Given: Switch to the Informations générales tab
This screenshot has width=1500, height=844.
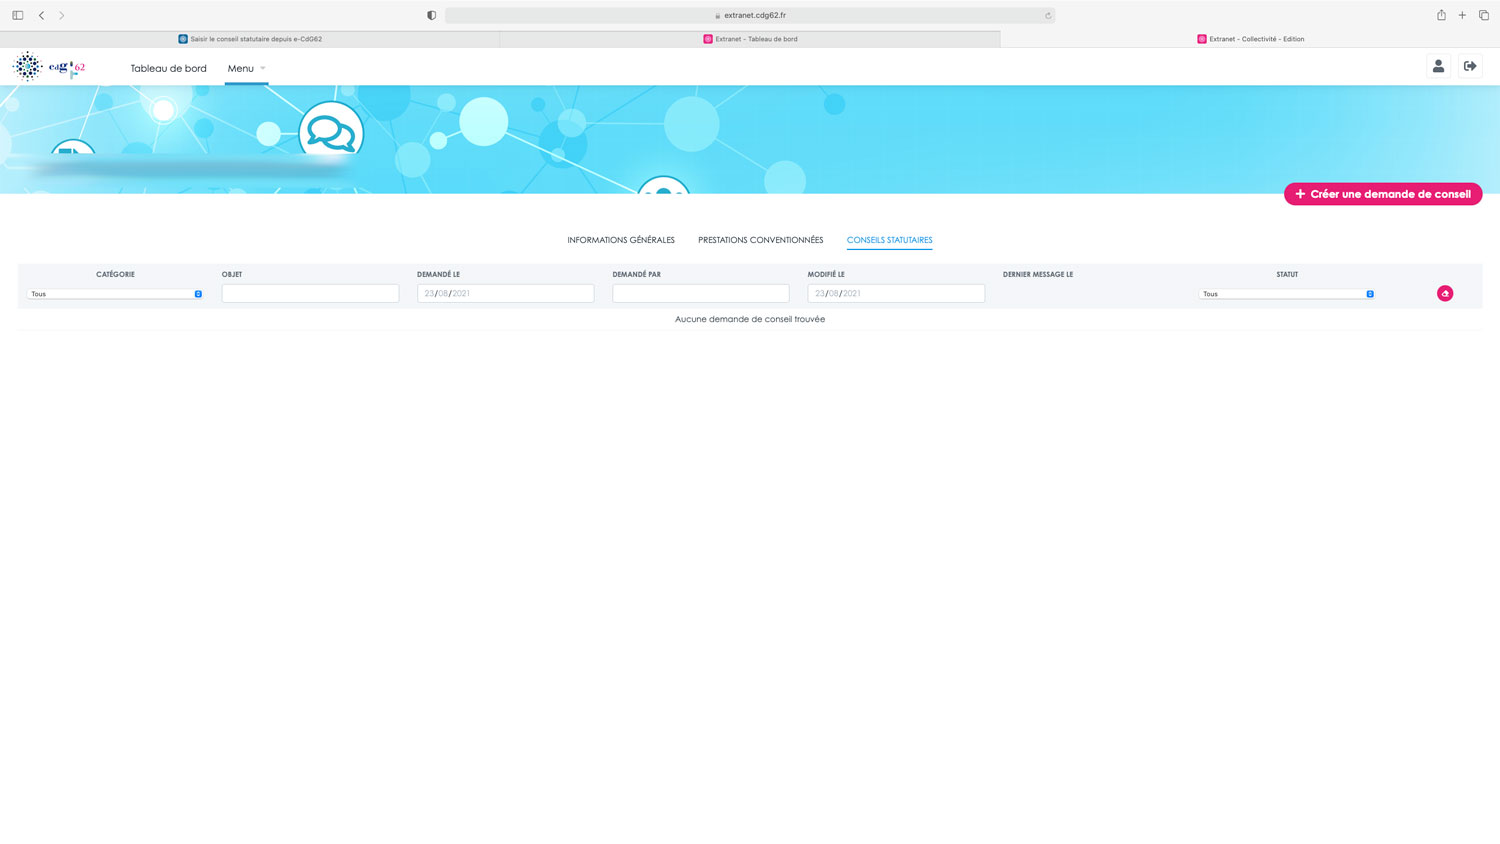Looking at the screenshot, I should point(621,240).
